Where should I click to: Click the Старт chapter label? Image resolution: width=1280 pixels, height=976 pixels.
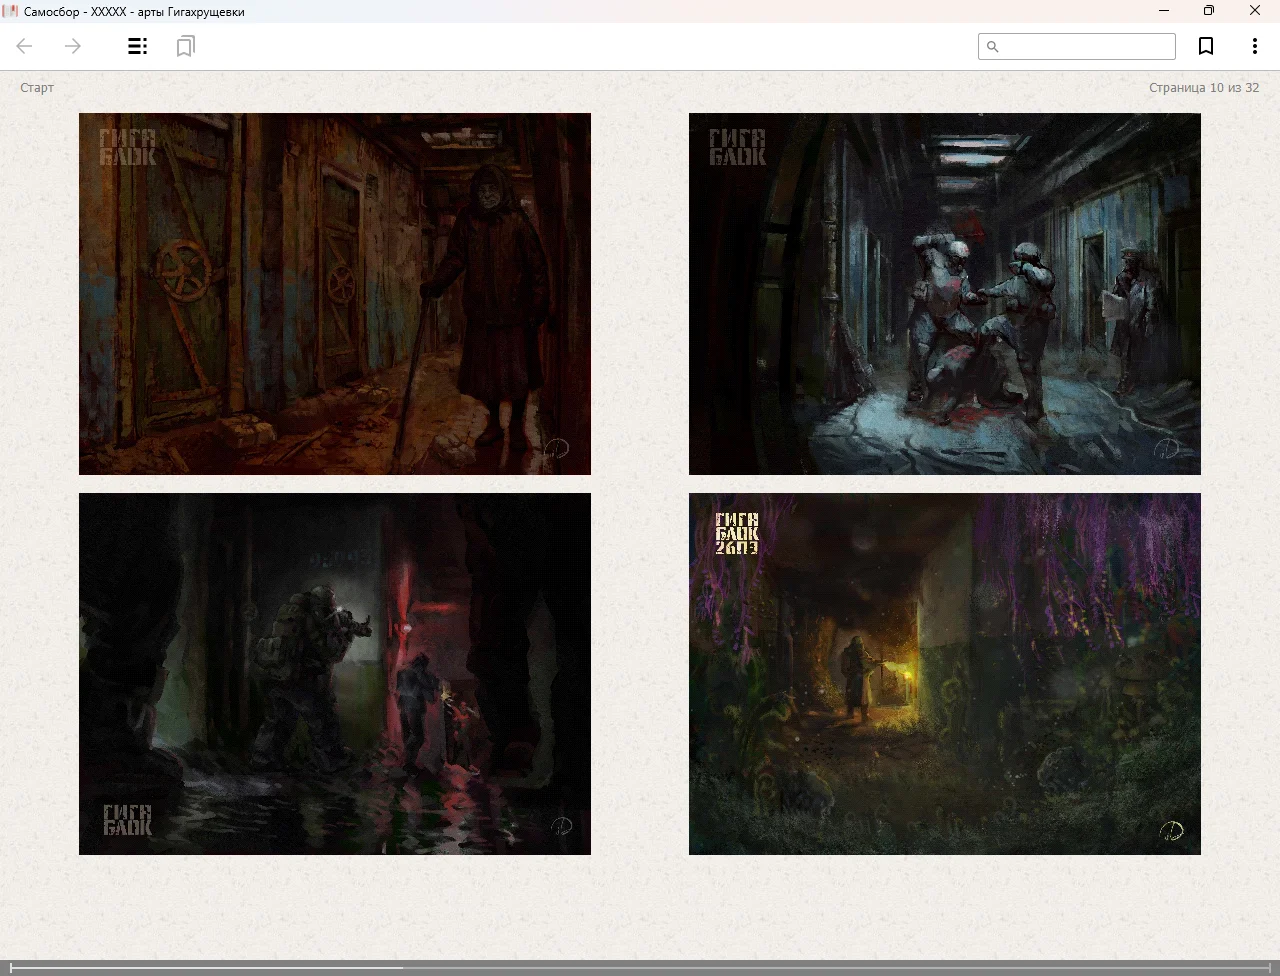coord(37,88)
